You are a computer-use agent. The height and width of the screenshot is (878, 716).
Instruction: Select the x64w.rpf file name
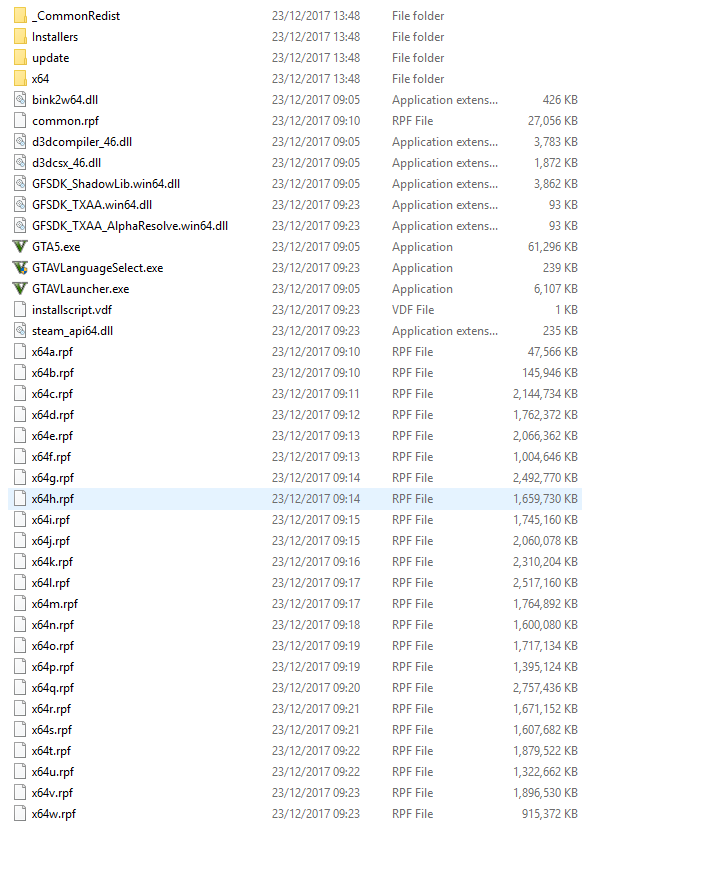tap(54, 814)
